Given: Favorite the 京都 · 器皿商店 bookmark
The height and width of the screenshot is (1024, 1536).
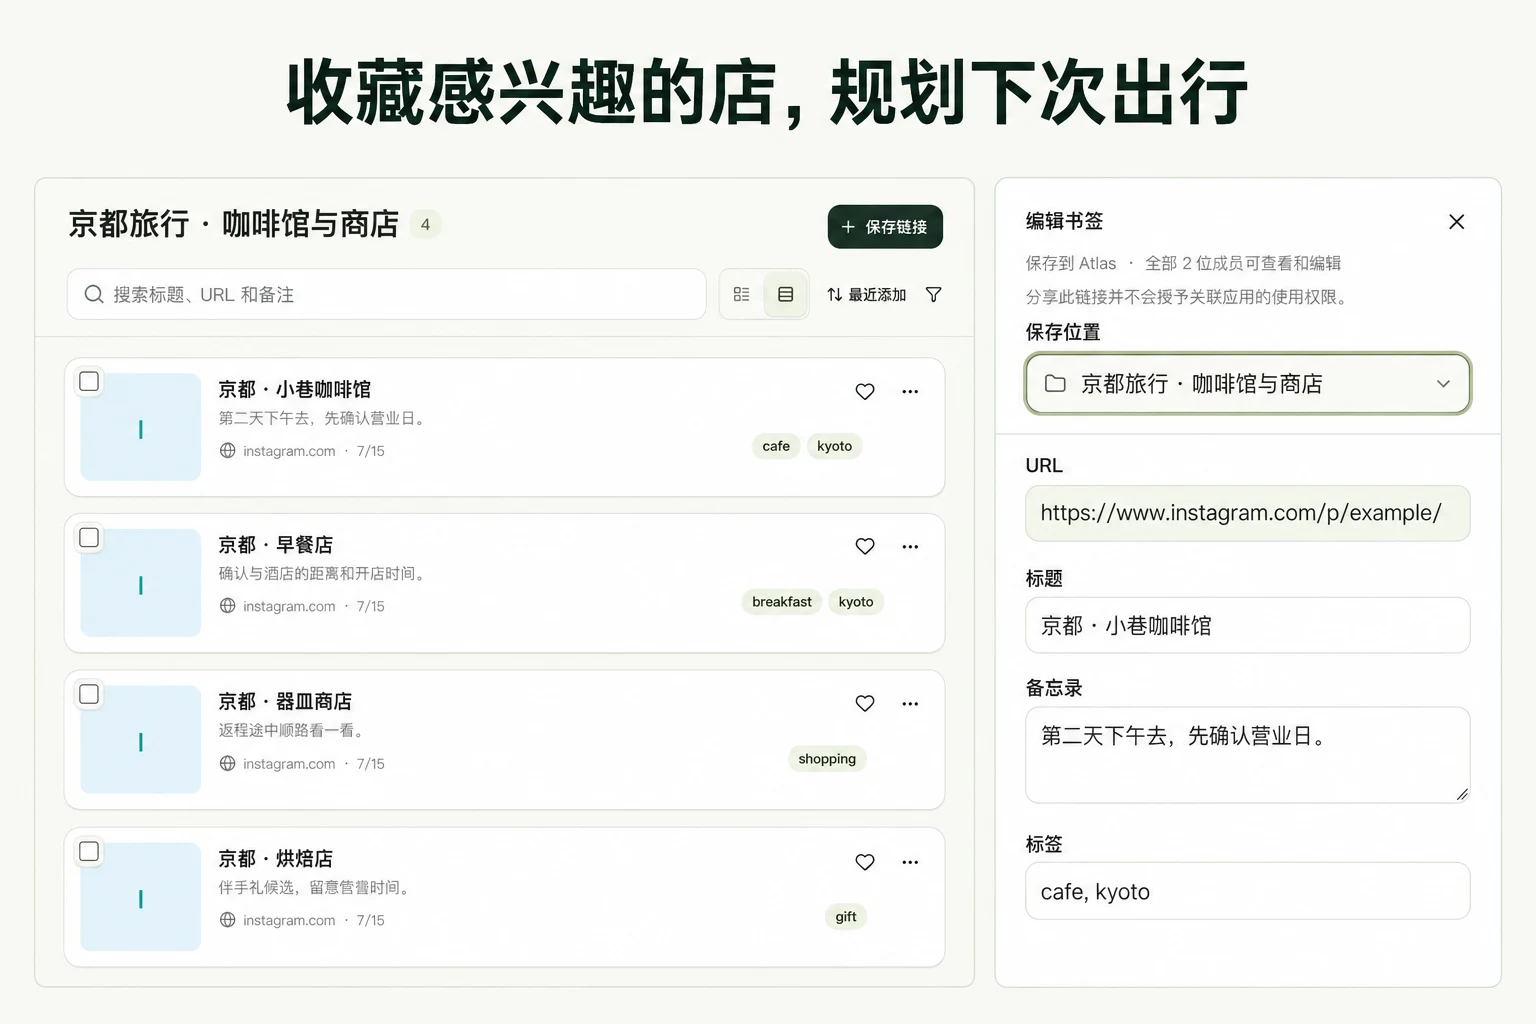Looking at the screenshot, I should coord(865,703).
